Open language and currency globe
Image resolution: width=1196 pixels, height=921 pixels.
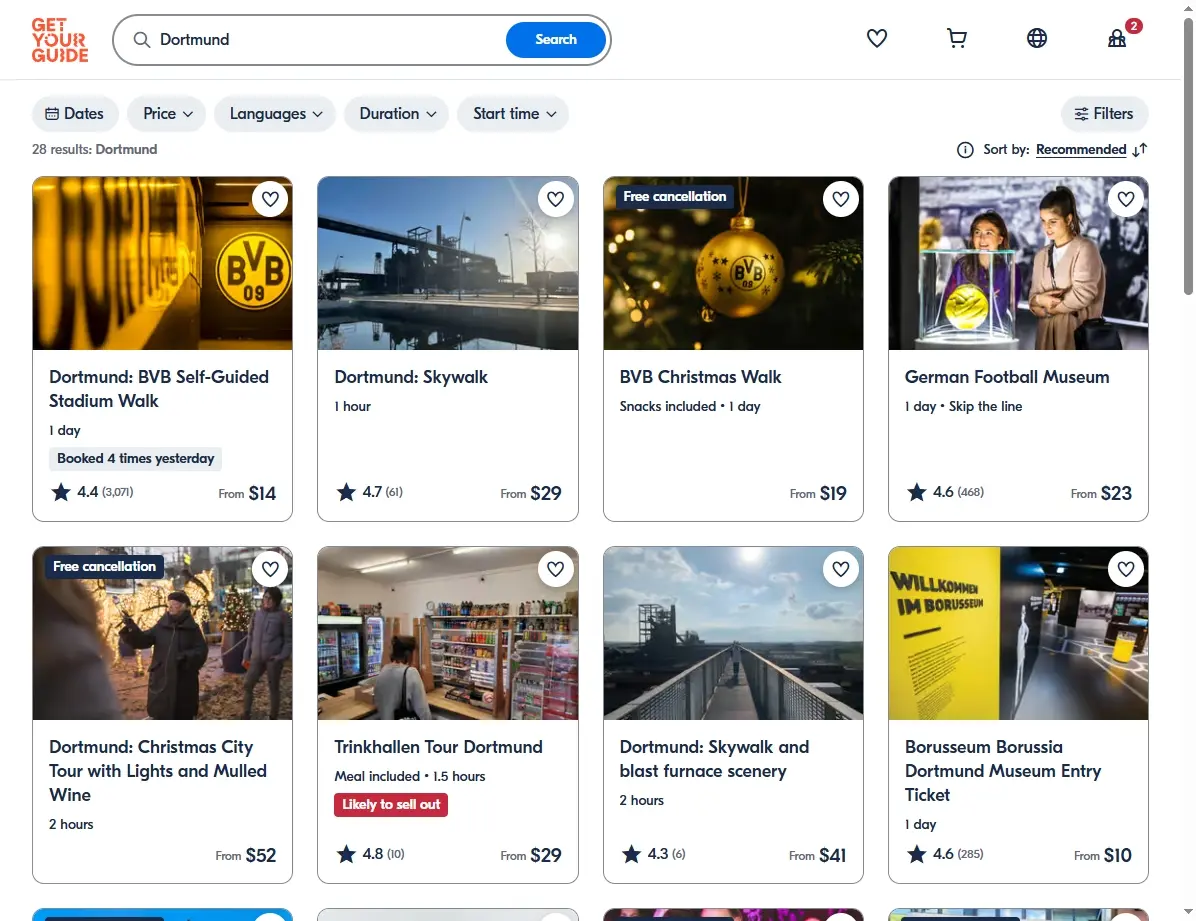1037,38
